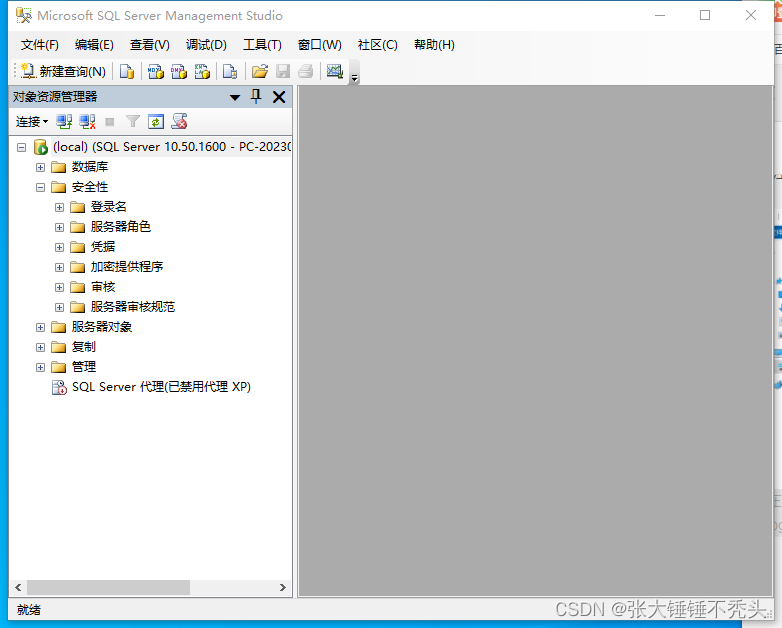Select the 加密提供程序 tree item
Viewport: 782px width, 628px height.
pyautogui.click(x=127, y=267)
